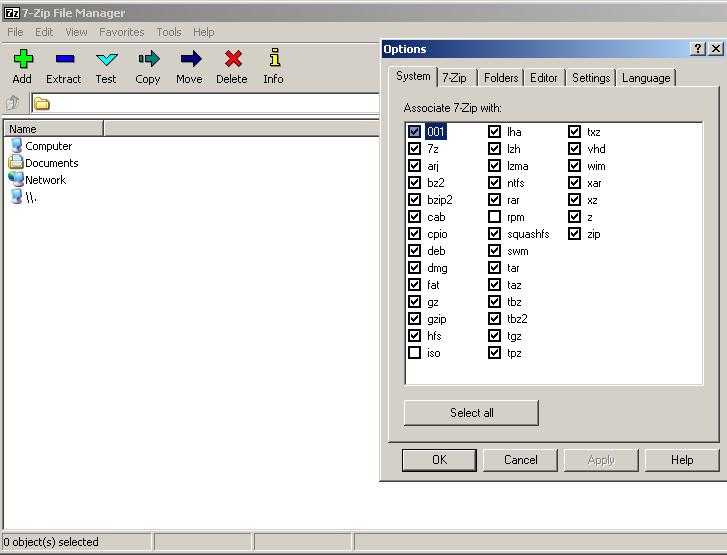
Task: Click the Copy toolbar icon
Action: pos(148,59)
